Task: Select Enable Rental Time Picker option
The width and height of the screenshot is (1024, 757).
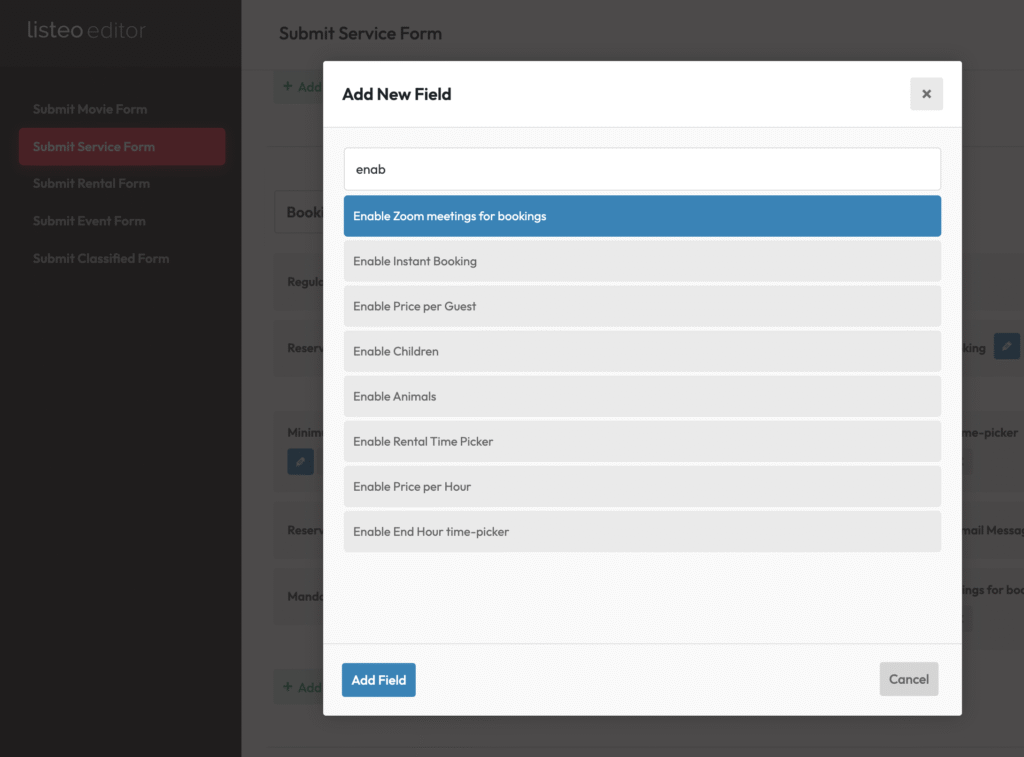Action: (x=642, y=441)
